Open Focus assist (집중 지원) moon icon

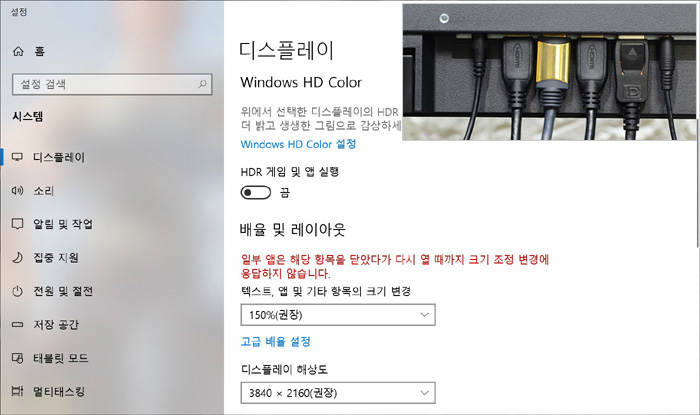(17, 257)
